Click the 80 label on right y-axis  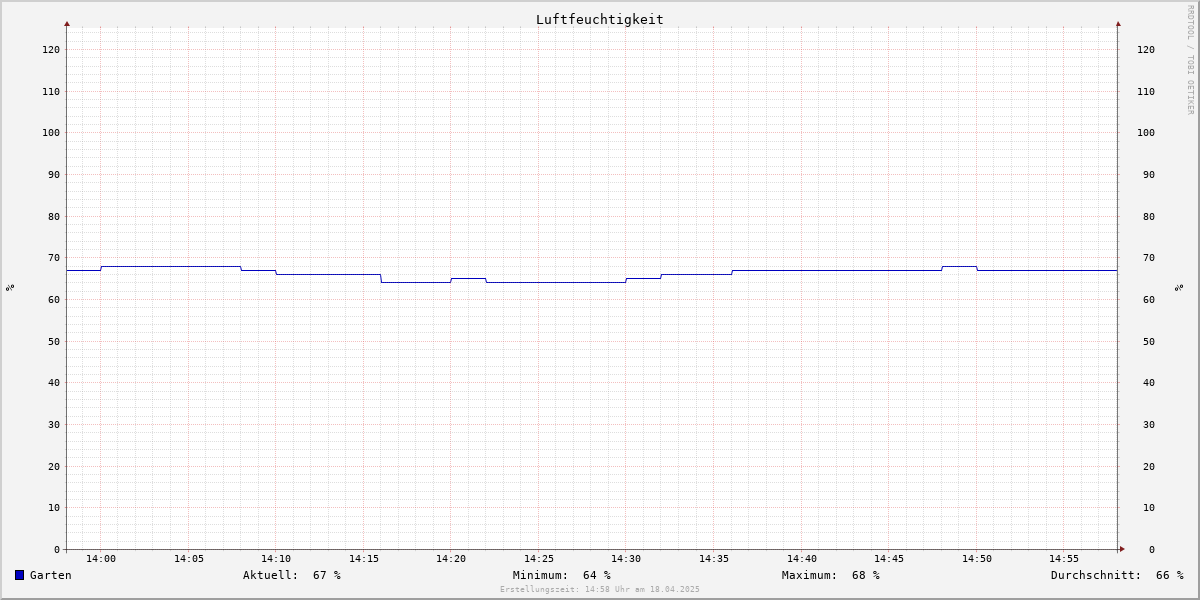(1149, 216)
